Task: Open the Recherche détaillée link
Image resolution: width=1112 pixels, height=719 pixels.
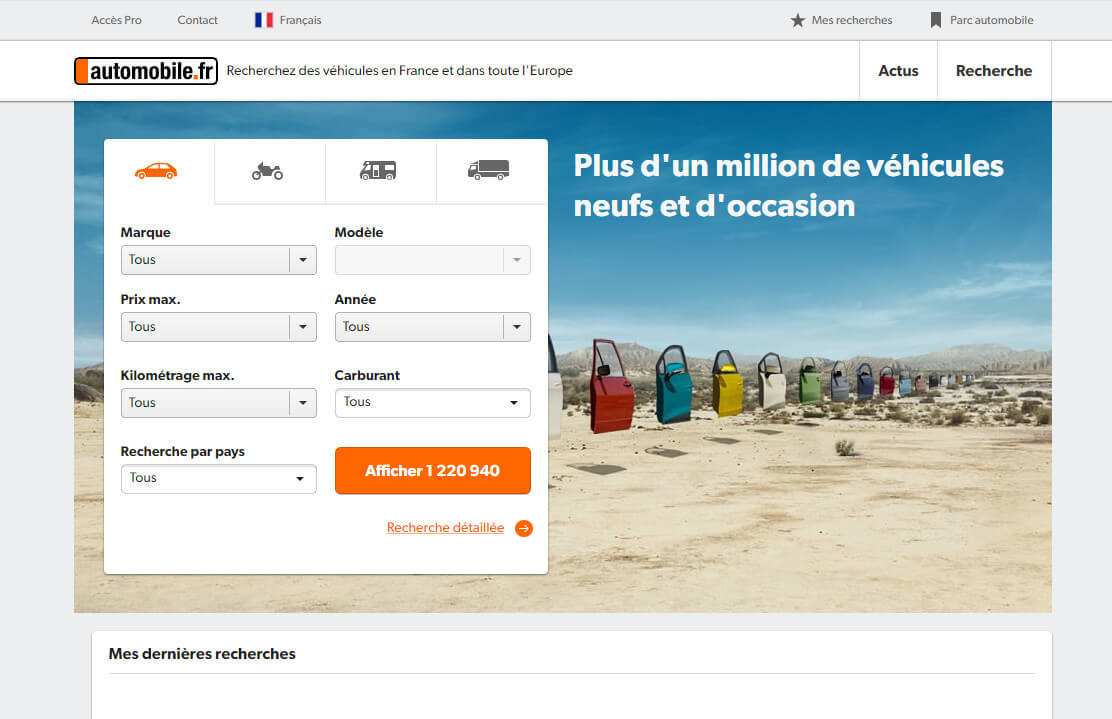Action: coord(445,528)
